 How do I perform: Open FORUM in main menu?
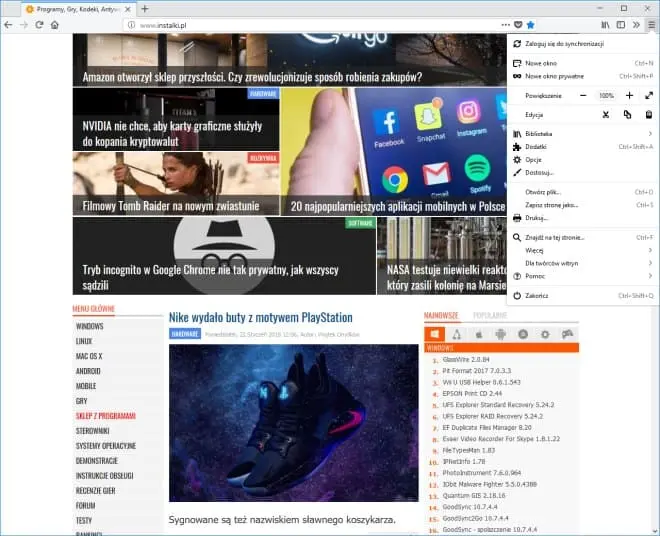pyautogui.click(x=85, y=506)
